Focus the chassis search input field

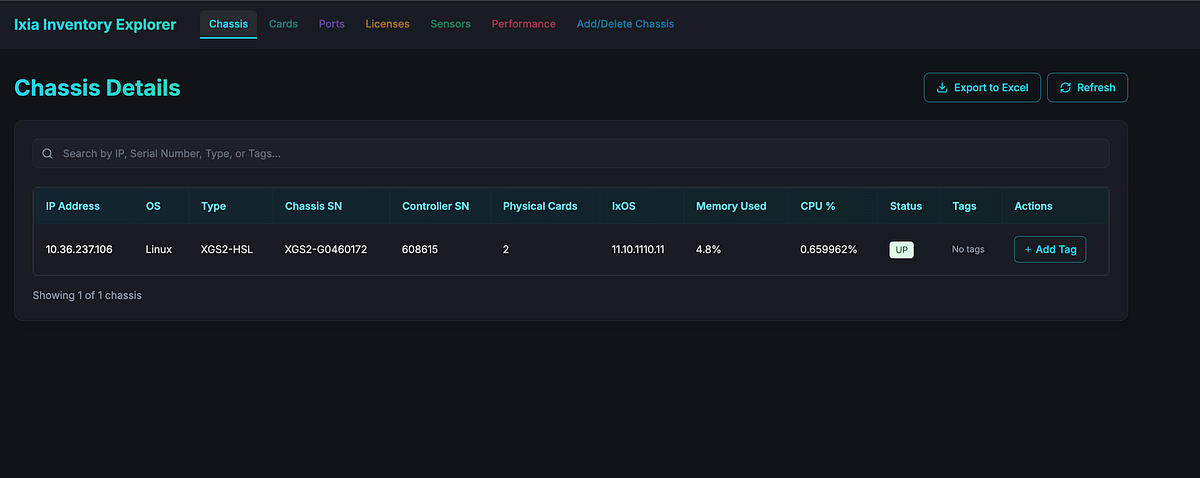[x=571, y=153]
